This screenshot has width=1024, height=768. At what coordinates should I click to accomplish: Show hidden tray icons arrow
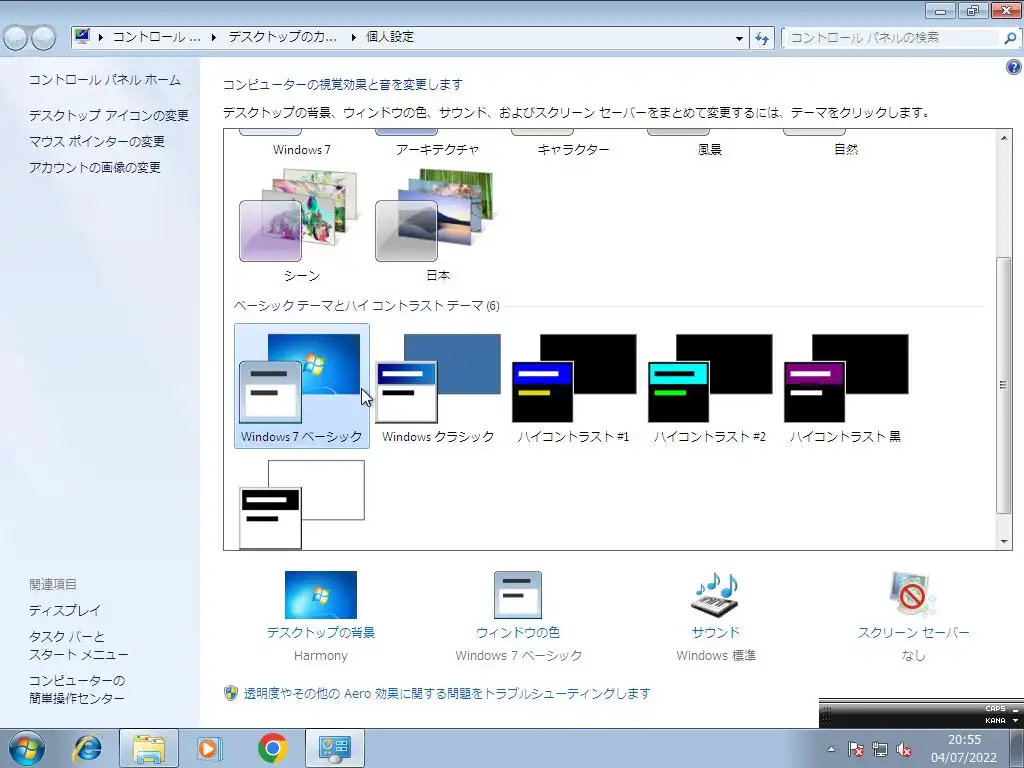(831, 749)
